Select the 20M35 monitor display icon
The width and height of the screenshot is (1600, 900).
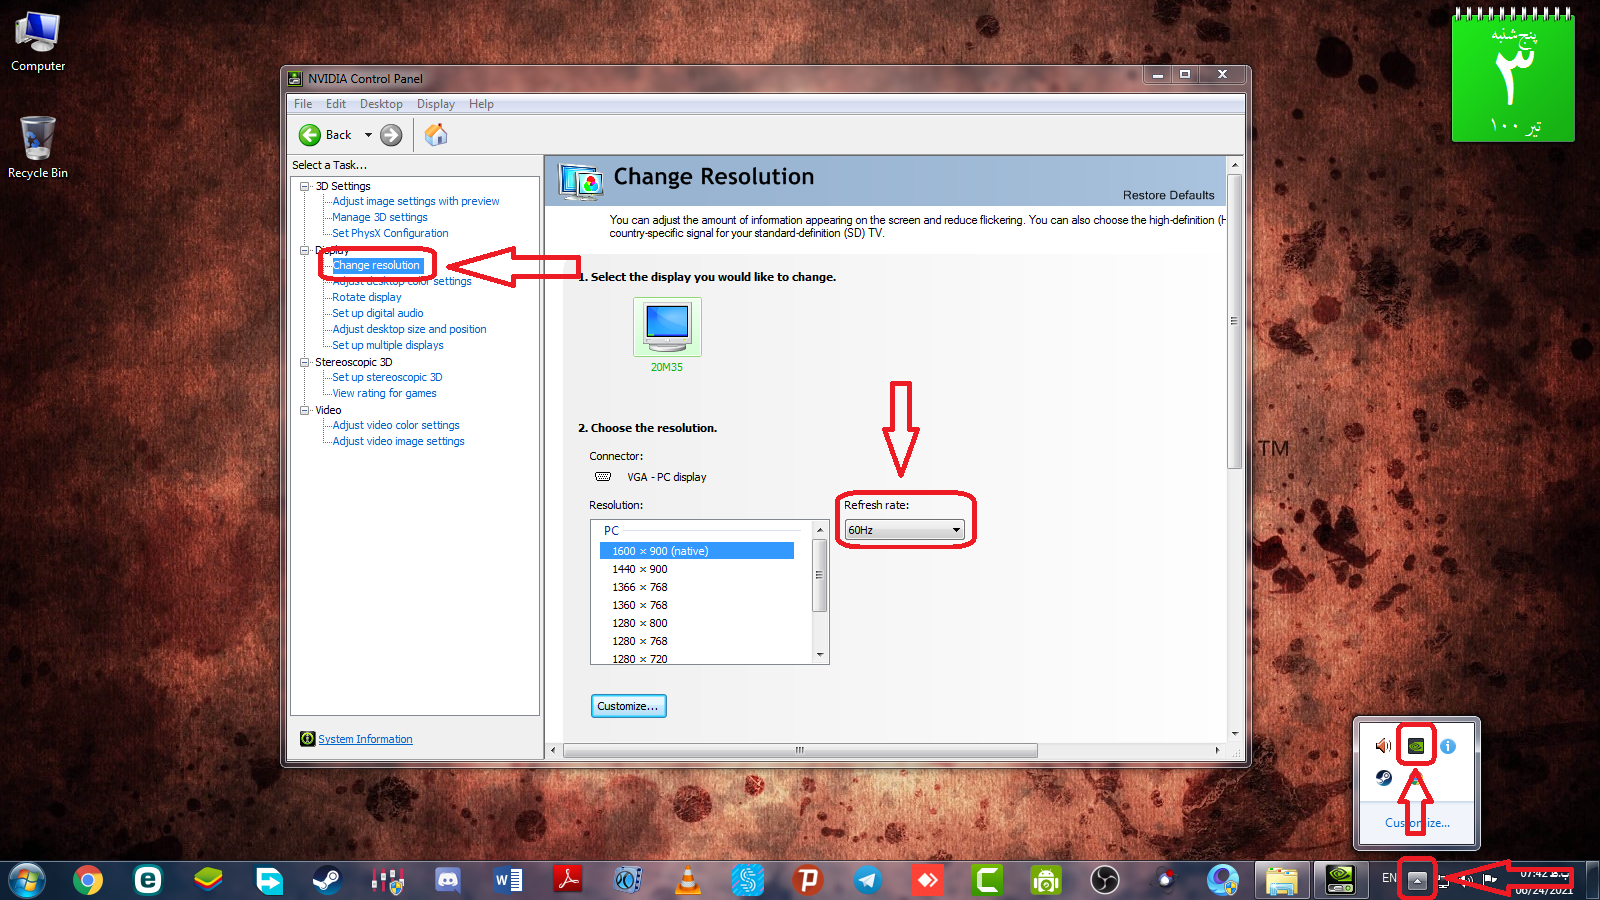coord(667,327)
